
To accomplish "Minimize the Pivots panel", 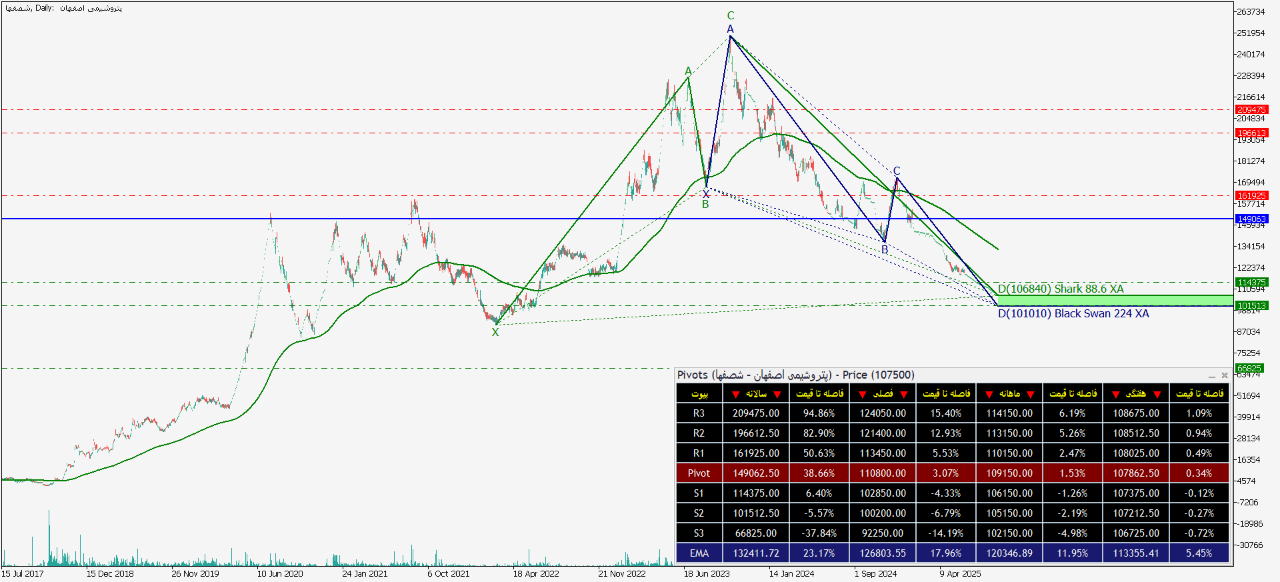I will pos(1211,375).
